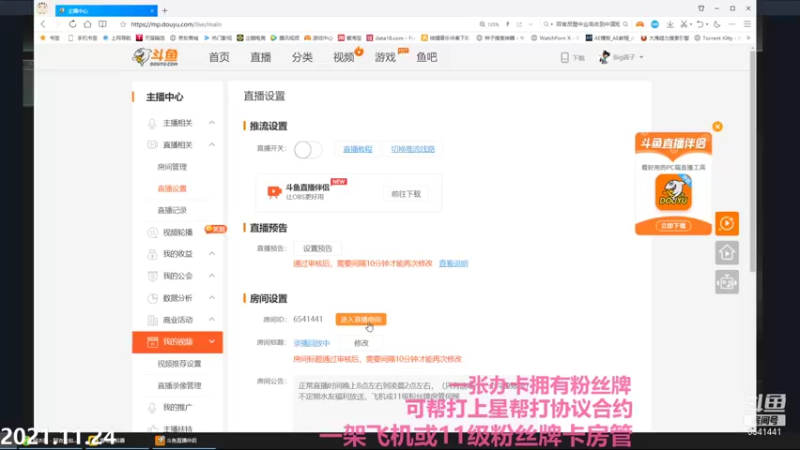Screen dimensions: 800x450
Task: Click the 视频轮播 sidebar icon
Action: click(x=152, y=232)
